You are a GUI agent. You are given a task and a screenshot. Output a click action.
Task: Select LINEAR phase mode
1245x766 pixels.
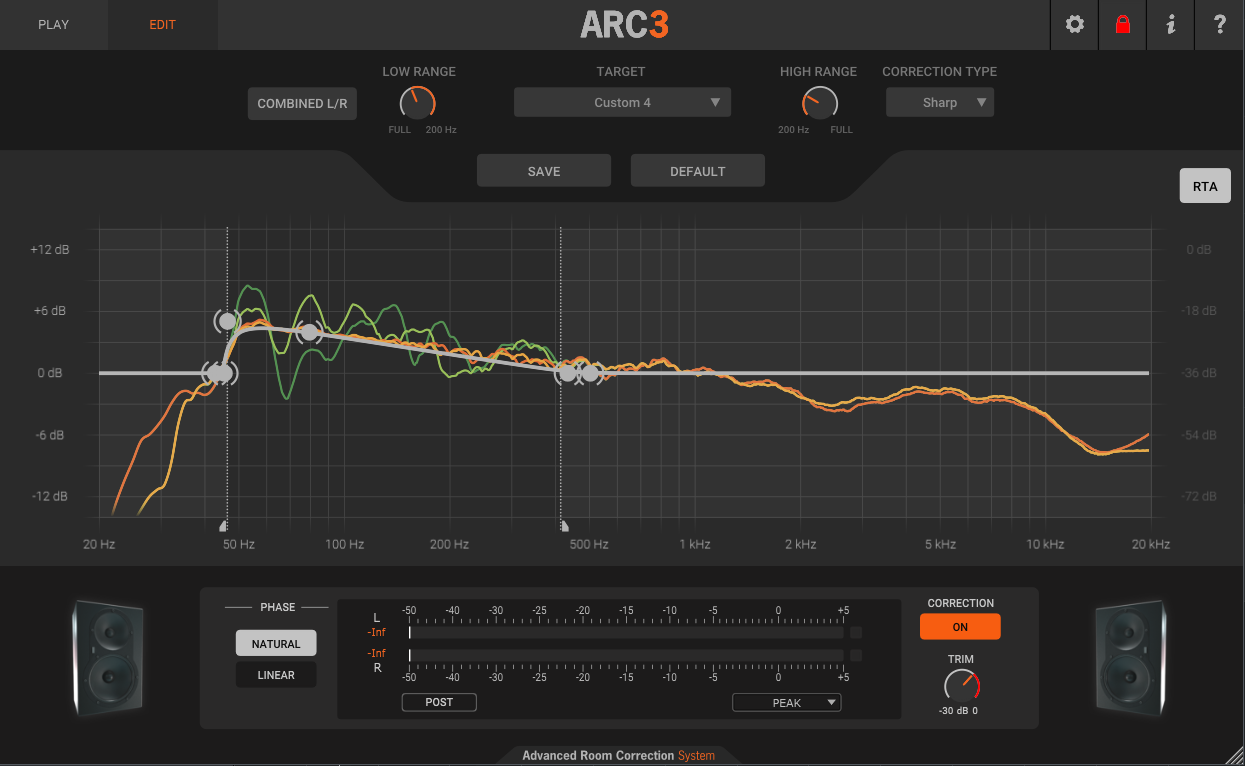pos(276,675)
